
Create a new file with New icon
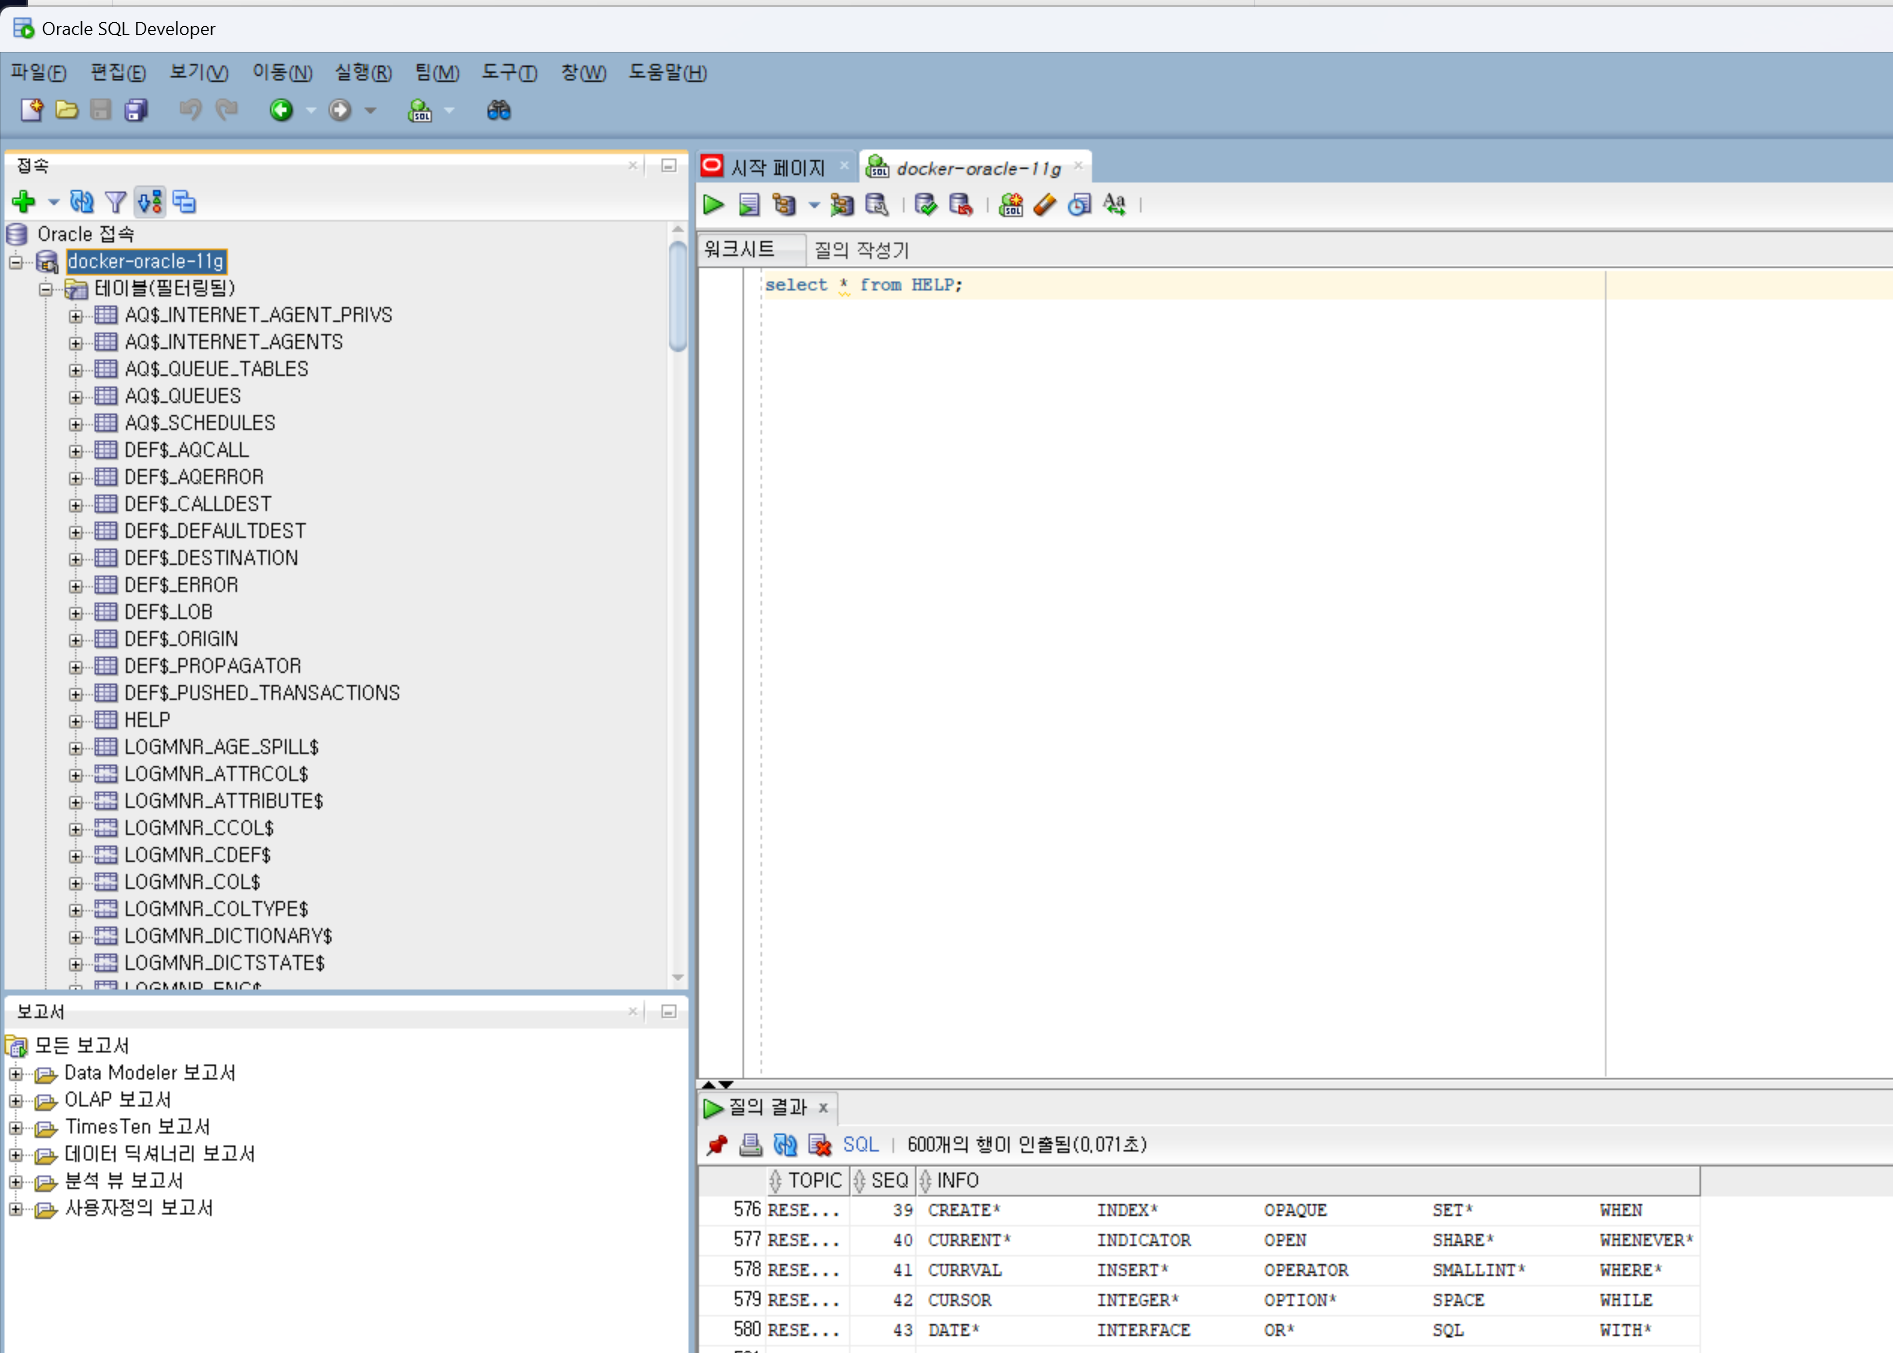pyautogui.click(x=32, y=110)
